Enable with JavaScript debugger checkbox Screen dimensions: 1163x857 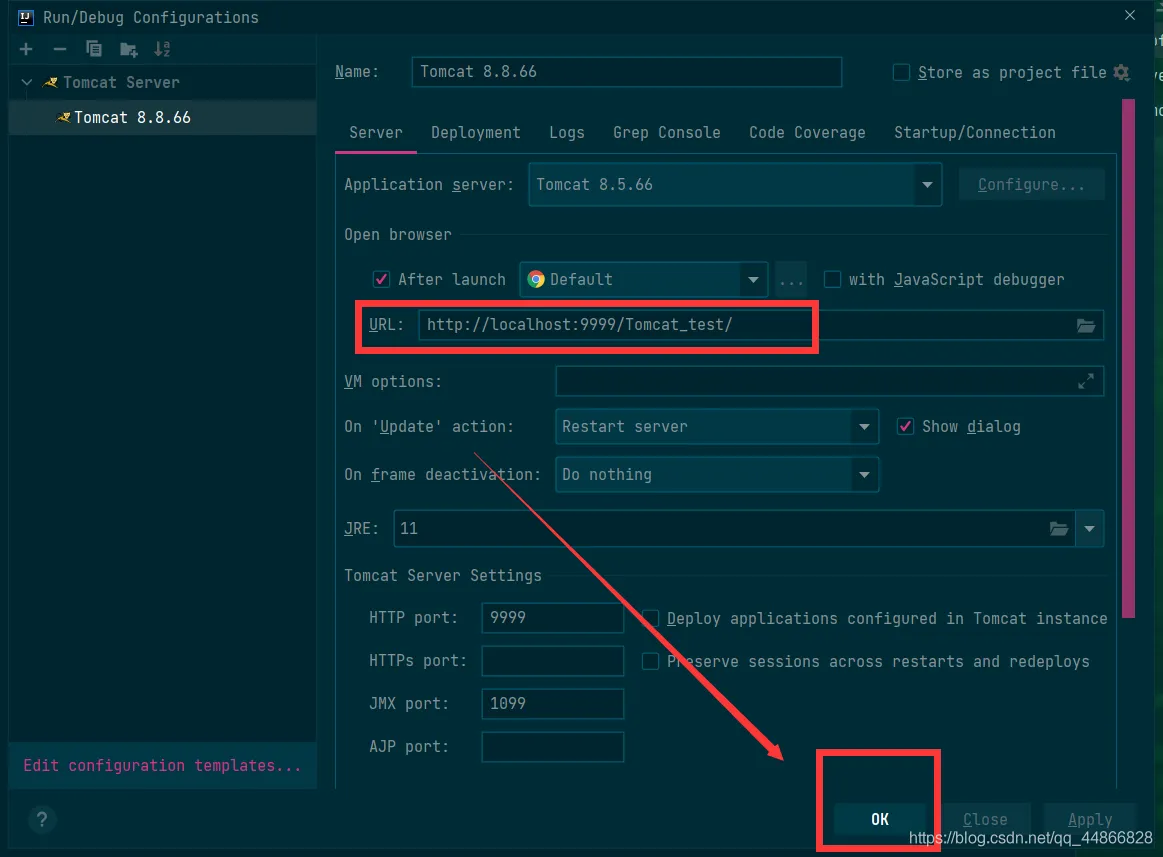click(x=832, y=279)
